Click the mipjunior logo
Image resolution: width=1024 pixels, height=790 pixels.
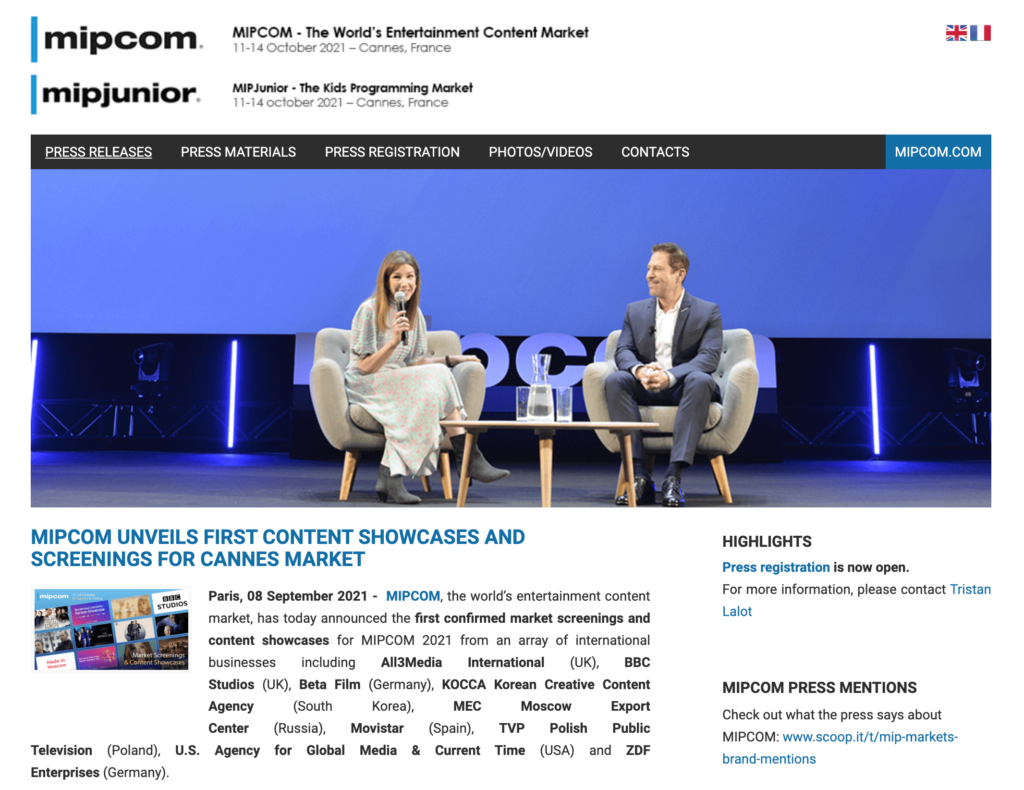point(117,94)
